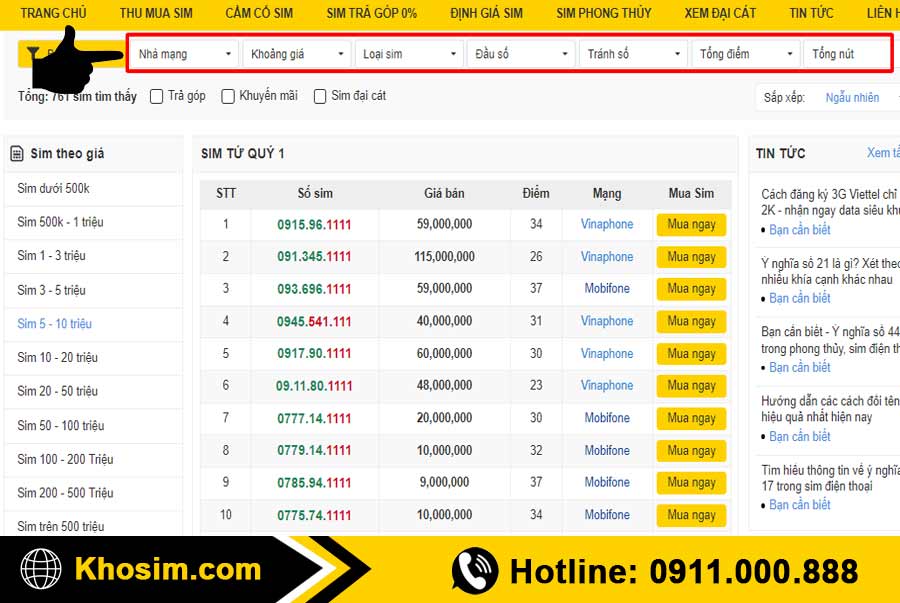Check the Sim đại cát option
900x603 pixels.
(320, 96)
